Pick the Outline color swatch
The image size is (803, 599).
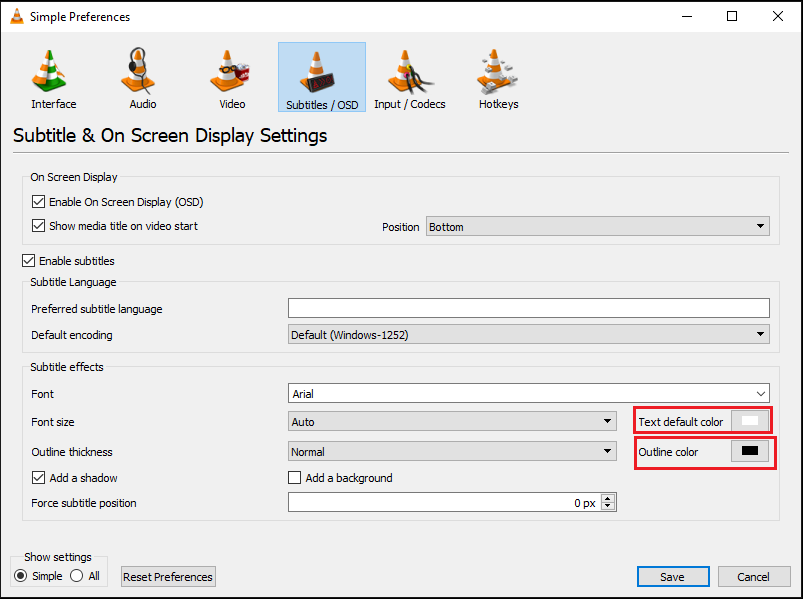pyautogui.click(x=750, y=451)
